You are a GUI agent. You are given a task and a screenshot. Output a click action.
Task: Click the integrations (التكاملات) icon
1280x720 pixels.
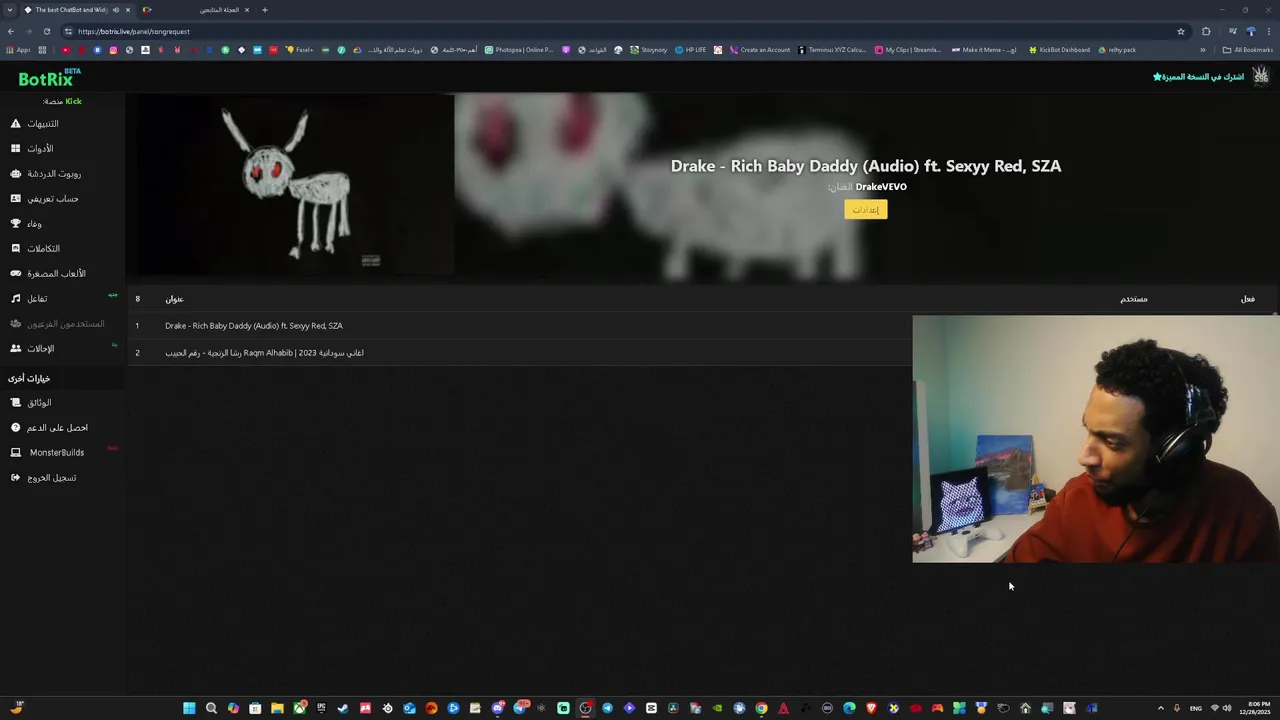[15, 249]
